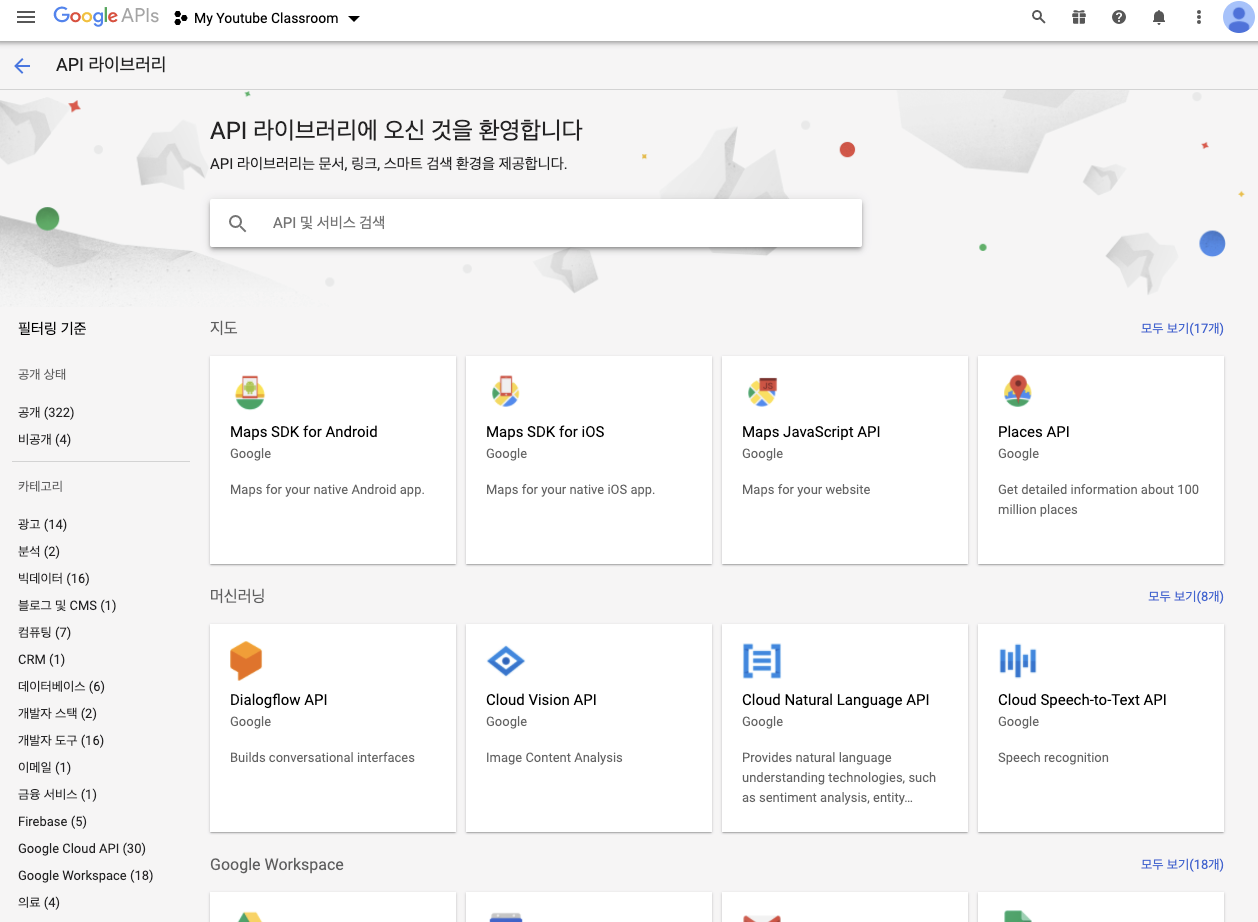Click the search magnifier in top bar
The height and width of the screenshot is (922, 1258).
click(x=1039, y=17)
